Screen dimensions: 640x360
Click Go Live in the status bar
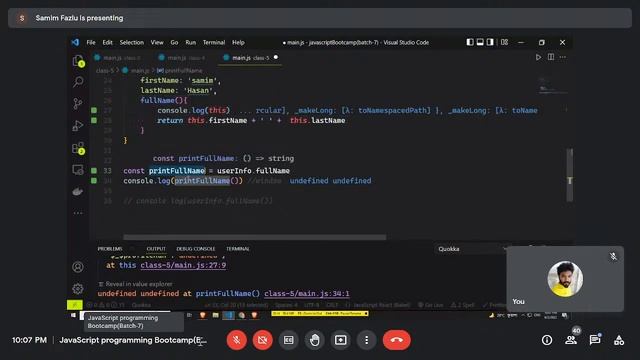pyautogui.click(x=431, y=305)
